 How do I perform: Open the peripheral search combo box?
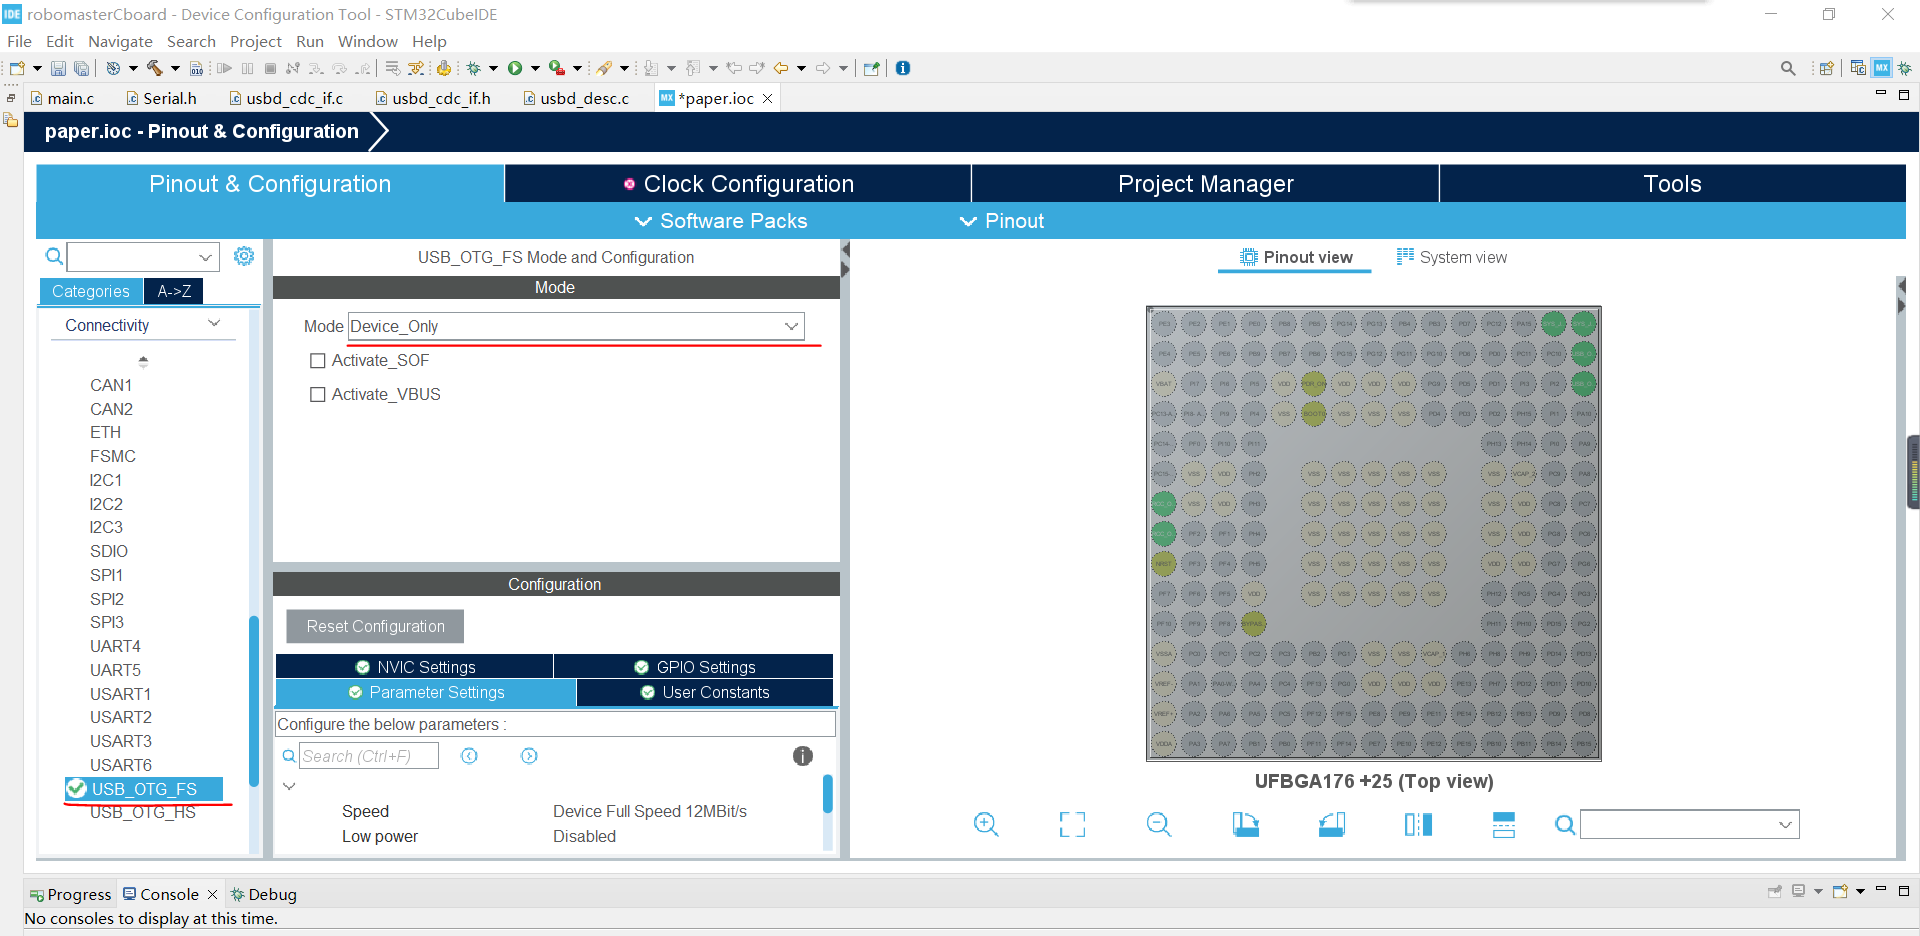143,257
